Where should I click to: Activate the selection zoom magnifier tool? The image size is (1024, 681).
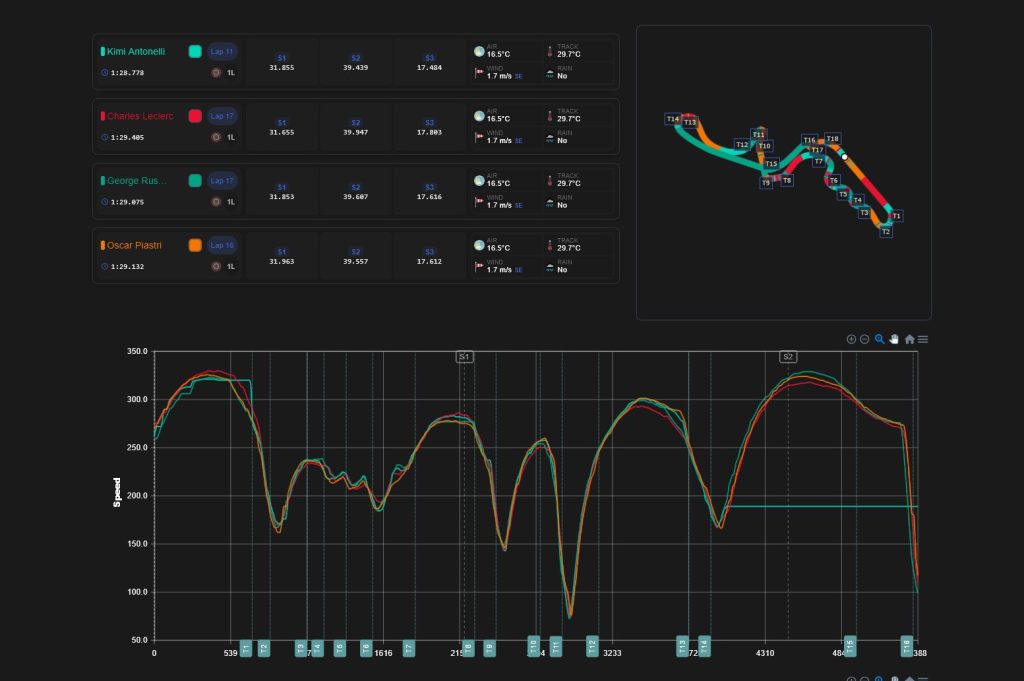(880, 339)
